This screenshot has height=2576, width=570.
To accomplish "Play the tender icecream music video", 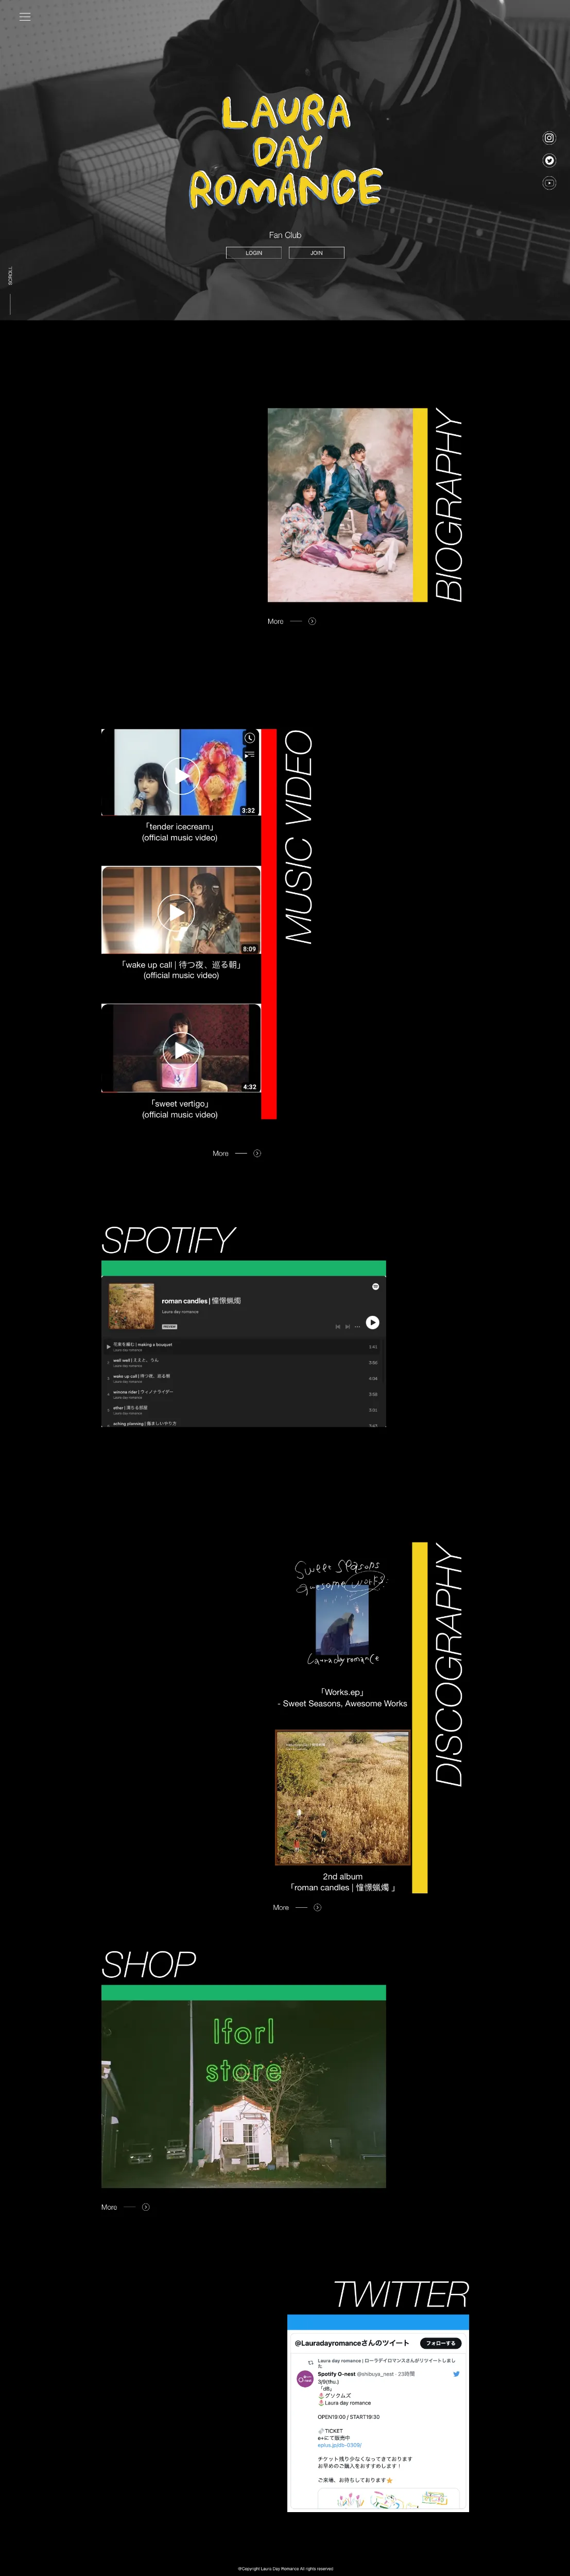I will click(x=181, y=775).
